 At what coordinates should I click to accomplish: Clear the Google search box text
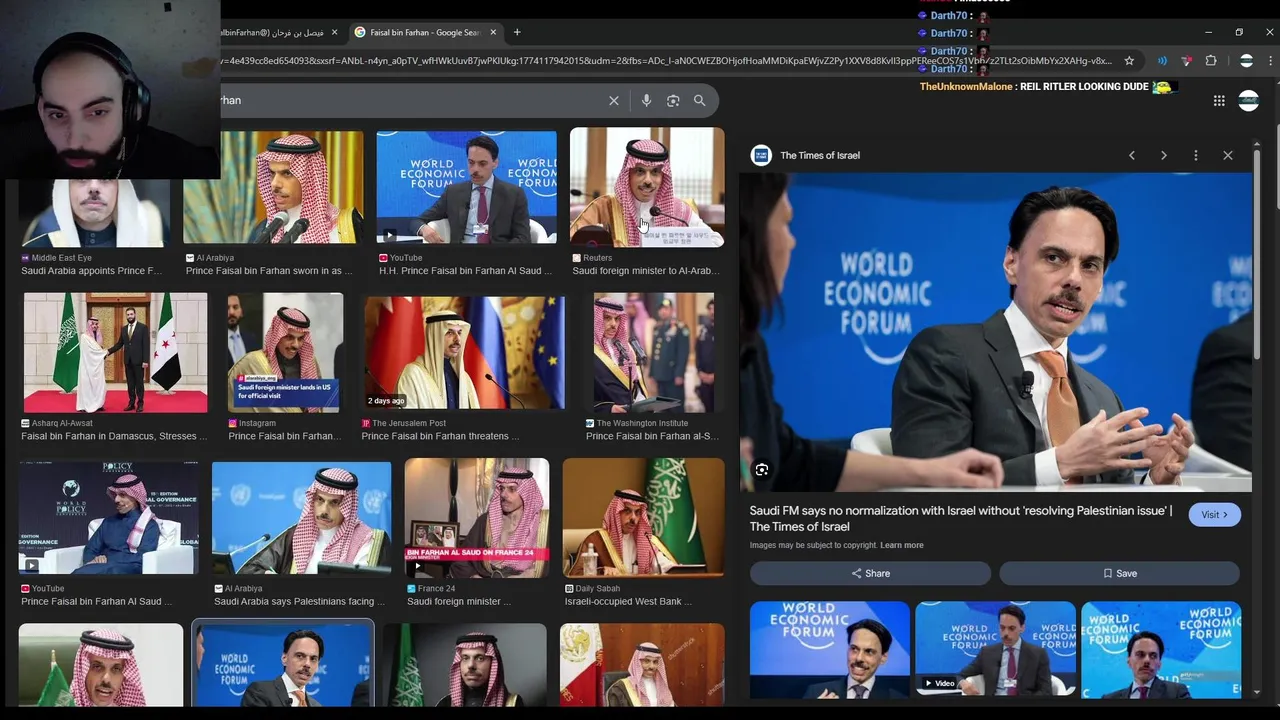[x=614, y=100]
